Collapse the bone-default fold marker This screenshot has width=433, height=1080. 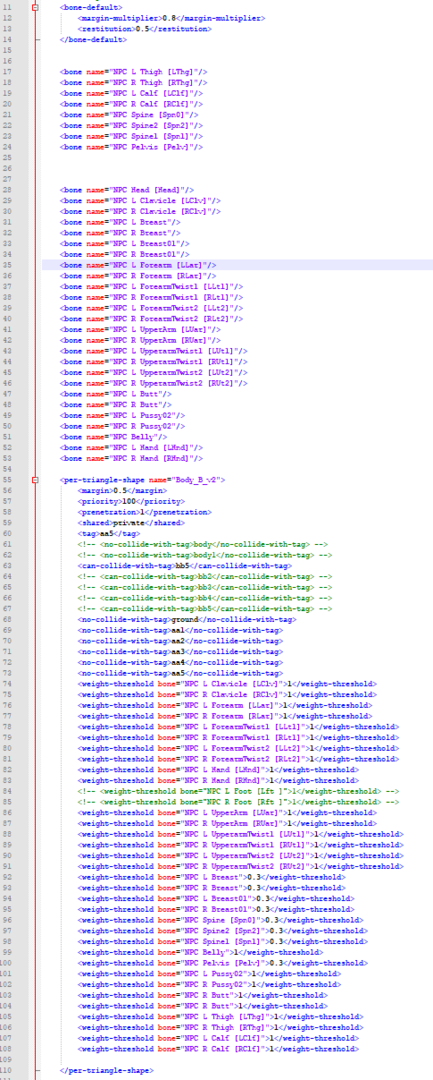tap(35, 8)
